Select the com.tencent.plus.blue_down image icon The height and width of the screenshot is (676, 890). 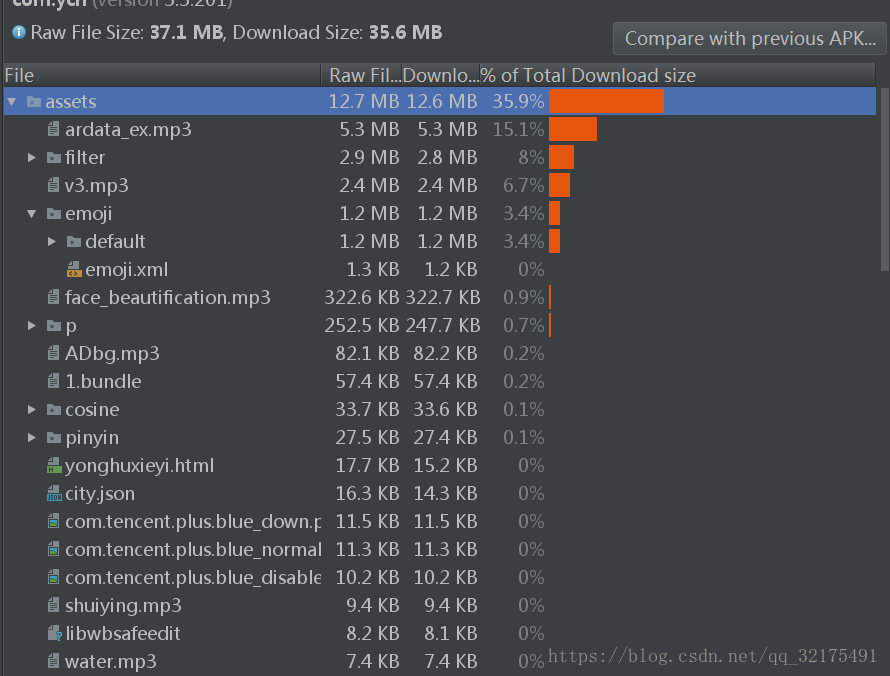53,522
